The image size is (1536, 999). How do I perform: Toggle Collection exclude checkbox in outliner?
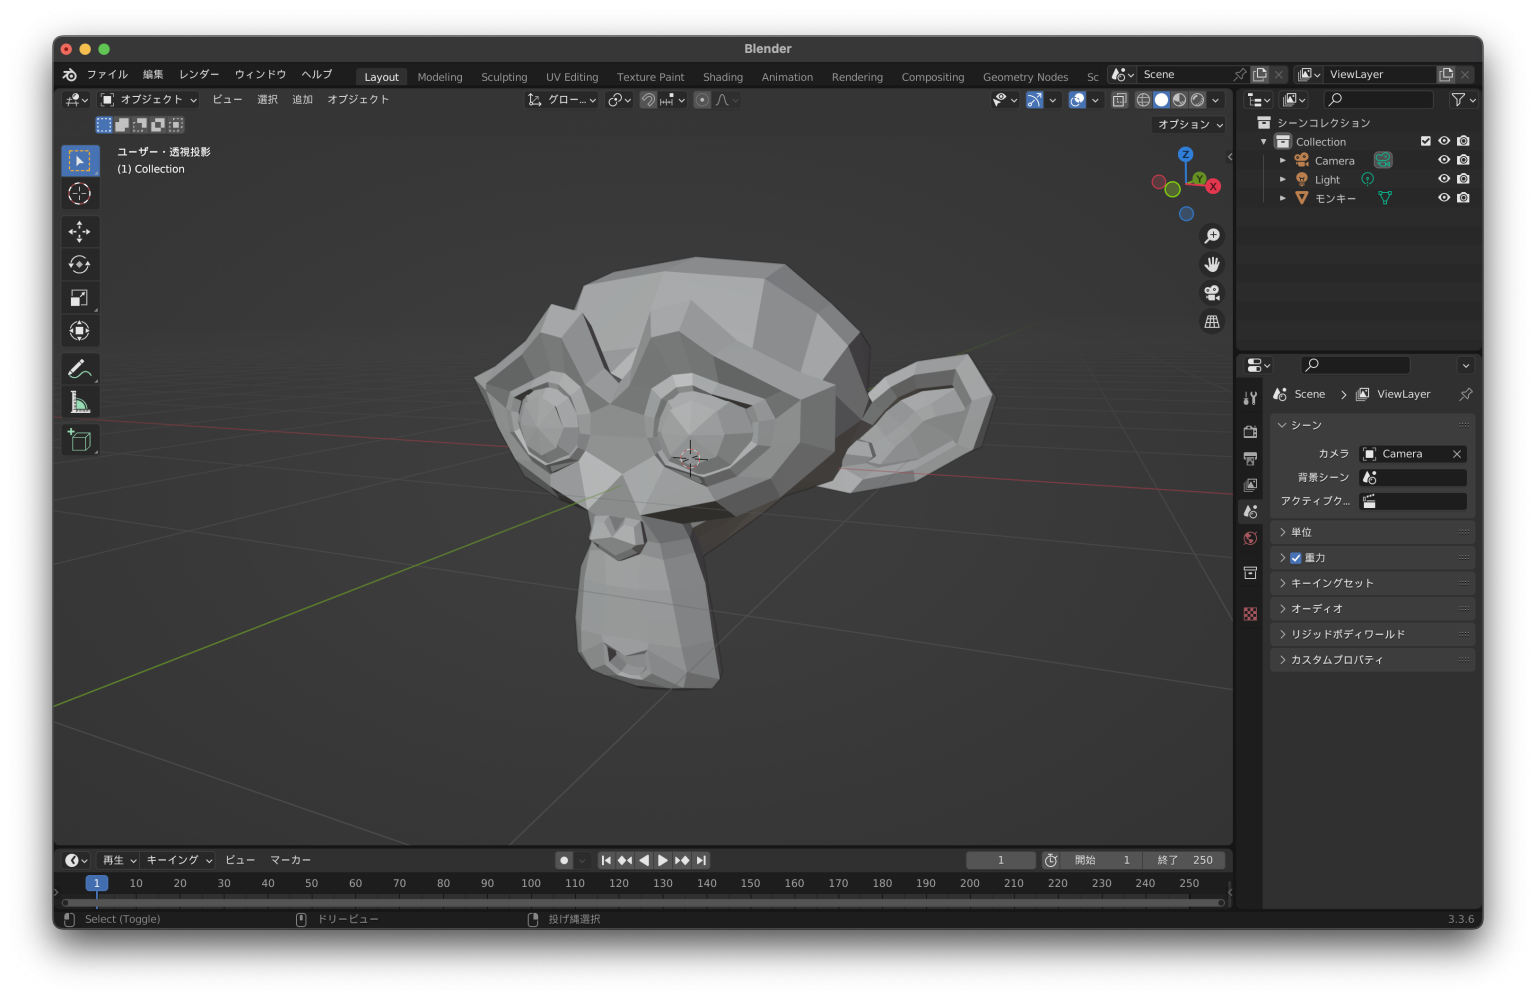pos(1425,141)
